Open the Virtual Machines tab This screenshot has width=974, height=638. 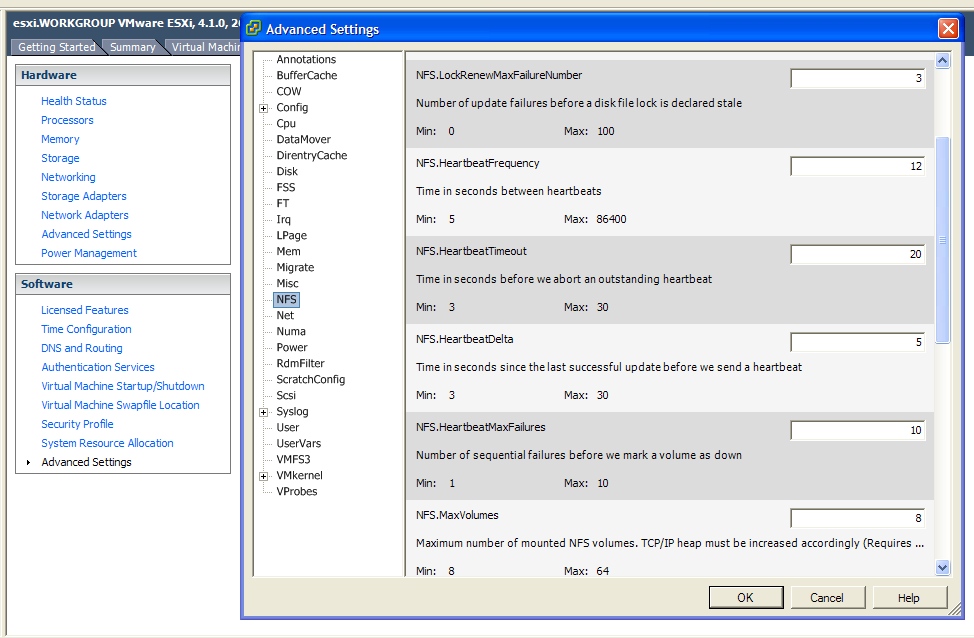pyautogui.click(x=204, y=47)
